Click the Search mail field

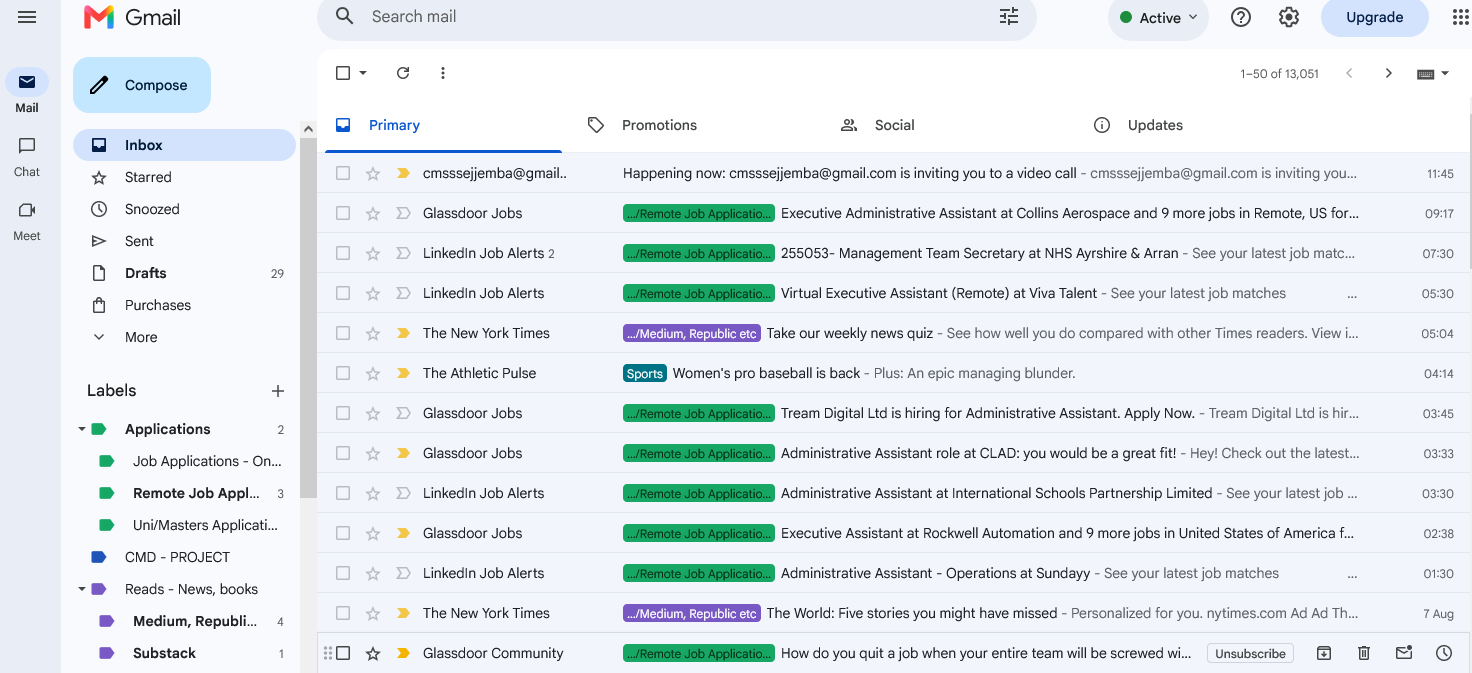click(x=675, y=16)
